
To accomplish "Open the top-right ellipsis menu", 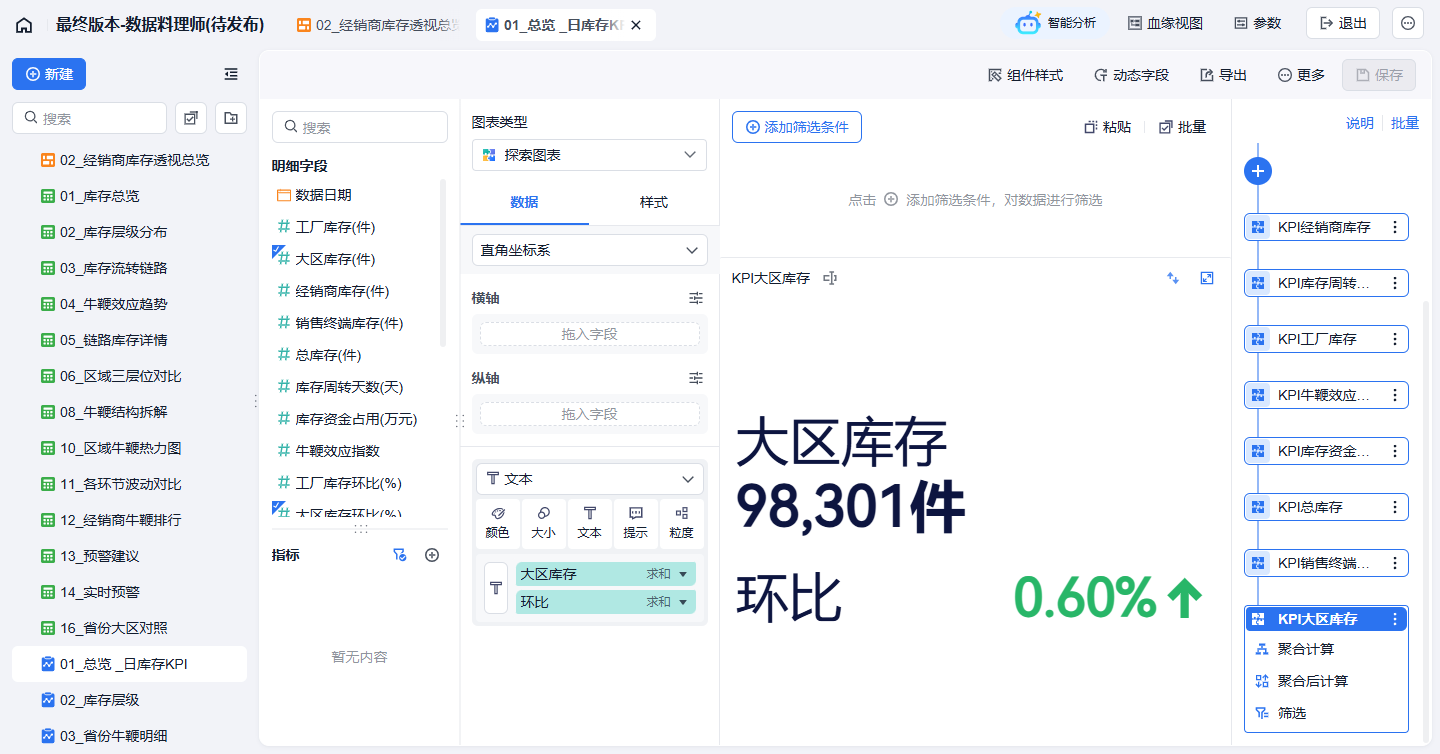I will point(1408,23).
